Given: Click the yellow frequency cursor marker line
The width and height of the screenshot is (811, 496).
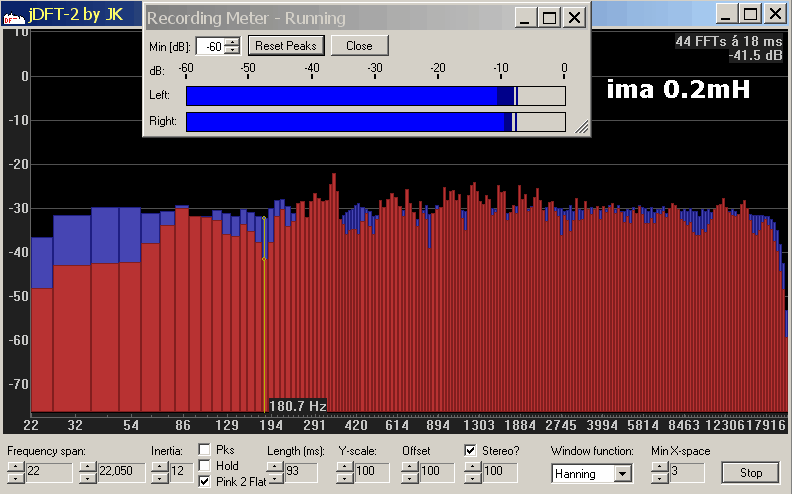Looking at the screenshot, I should click(264, 315).
